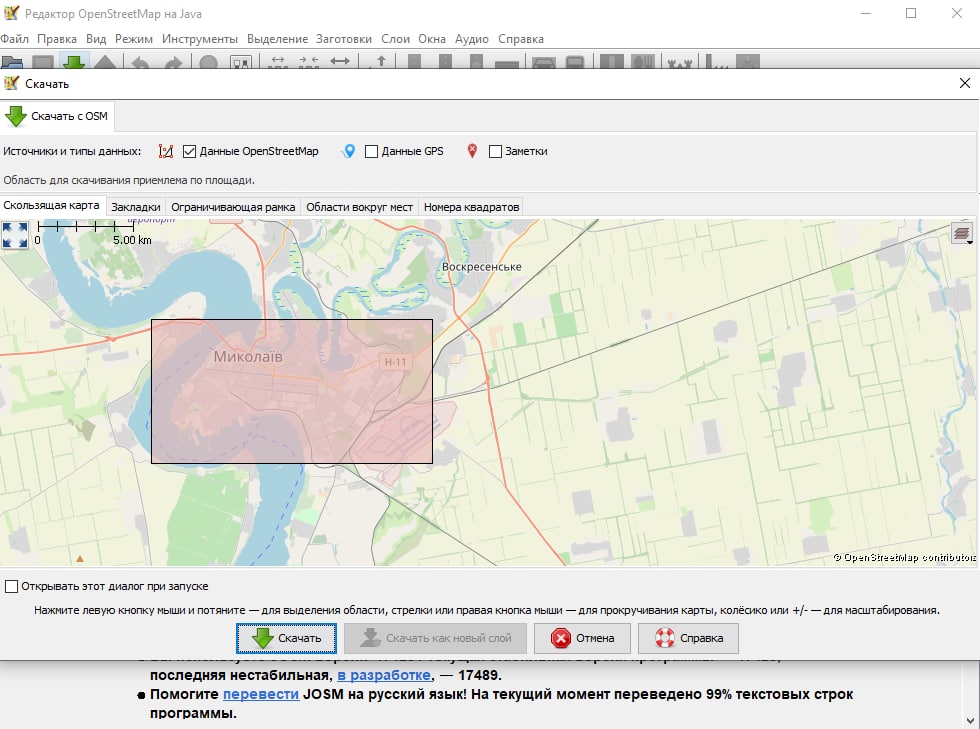Open the Выделение menu
This screenshot has height=729, width=980.
(277, 39)
